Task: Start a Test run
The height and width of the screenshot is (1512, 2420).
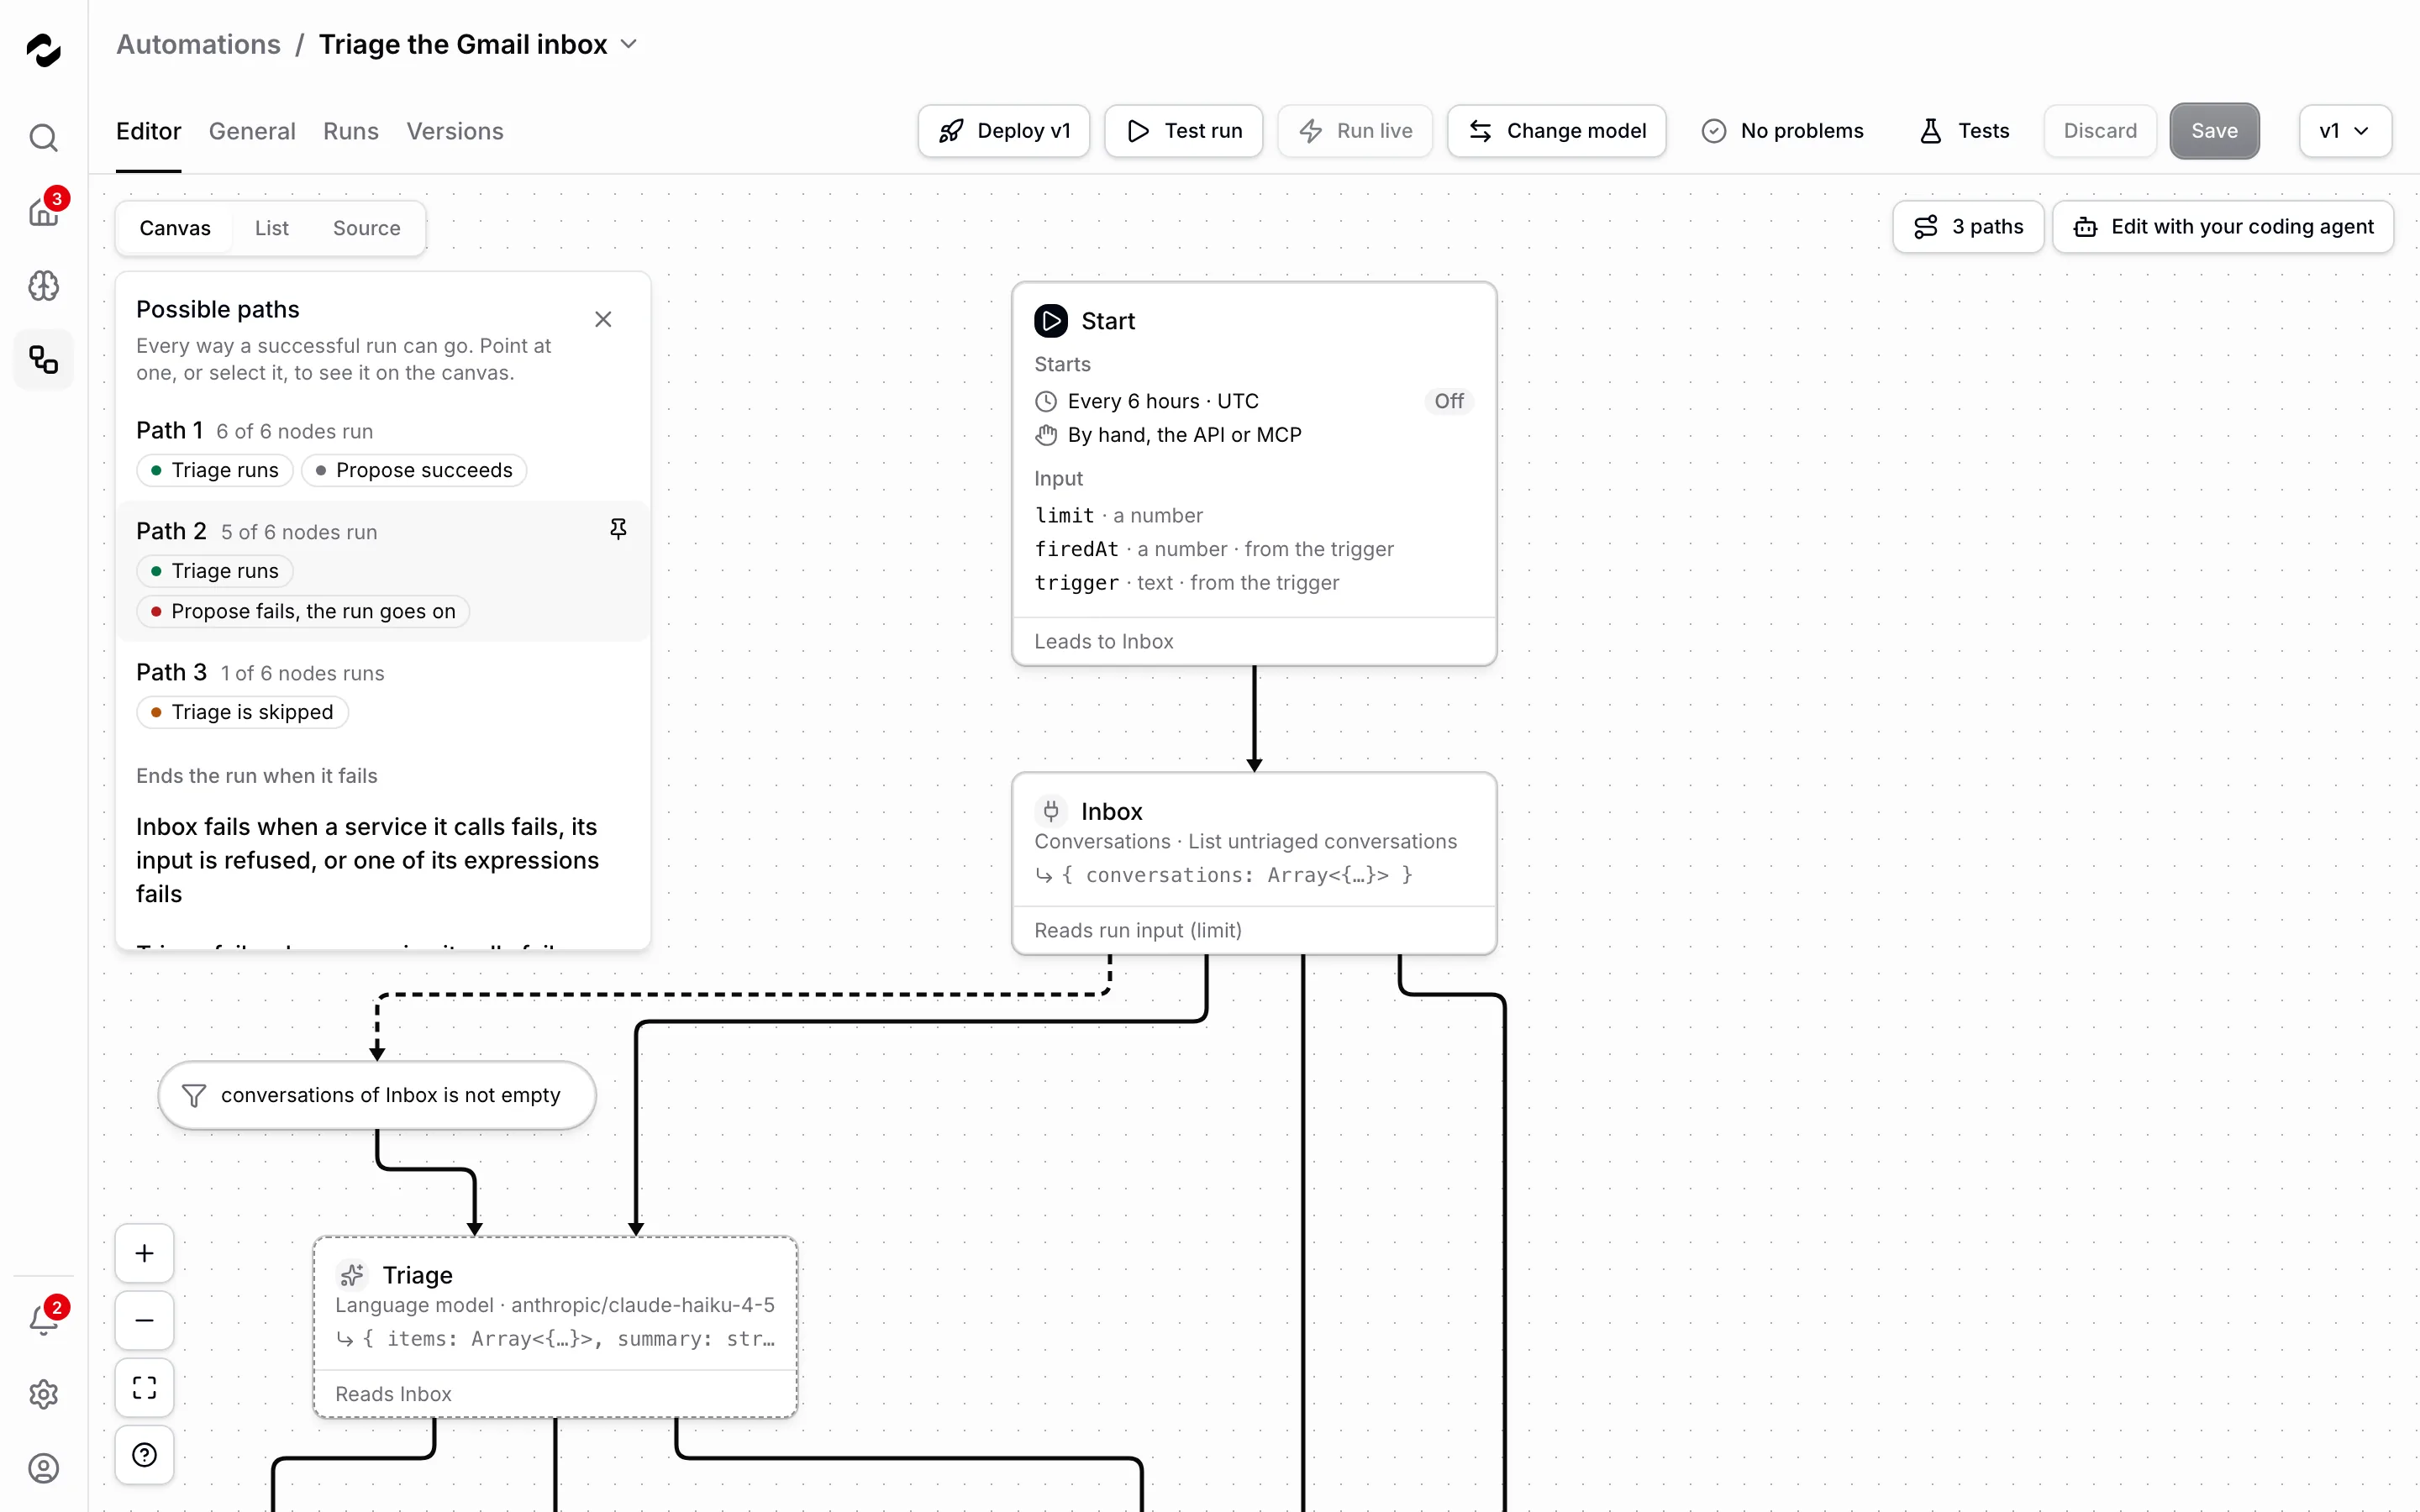Action: 1184,131
